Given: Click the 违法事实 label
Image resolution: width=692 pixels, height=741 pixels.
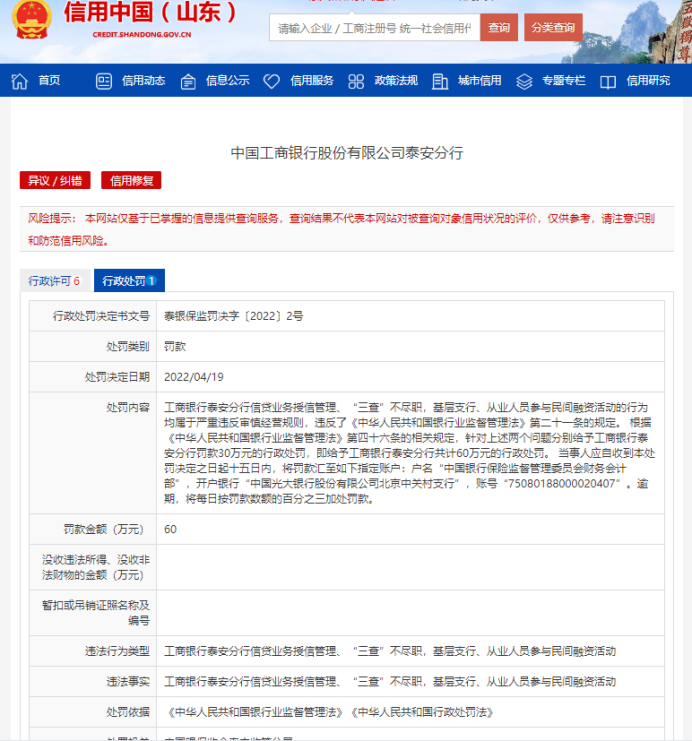Looking at the screenshot, I should pyautogui.click(x=128, y=681).
